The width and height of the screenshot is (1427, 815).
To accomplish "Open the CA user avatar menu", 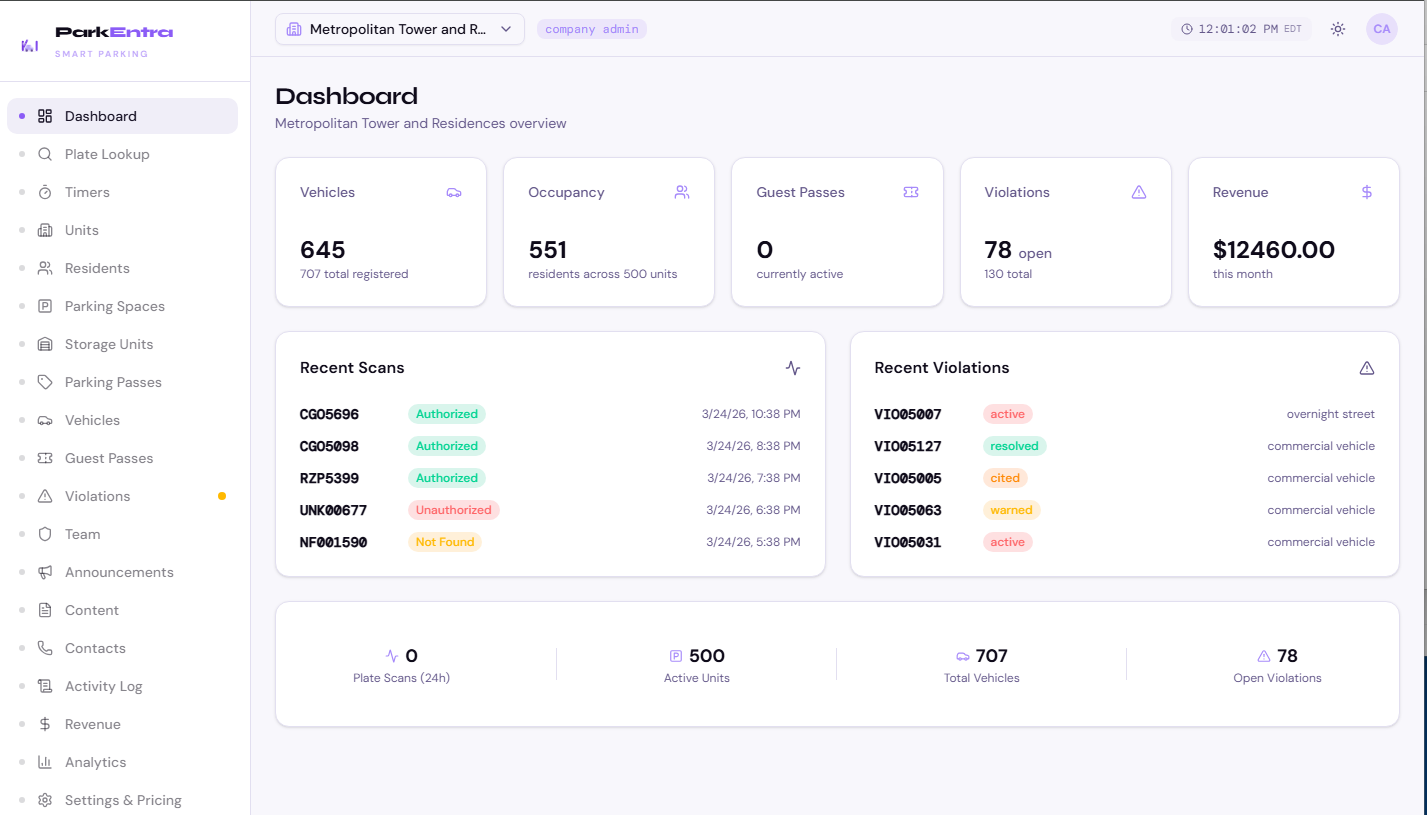I will tap(1381, 29).
